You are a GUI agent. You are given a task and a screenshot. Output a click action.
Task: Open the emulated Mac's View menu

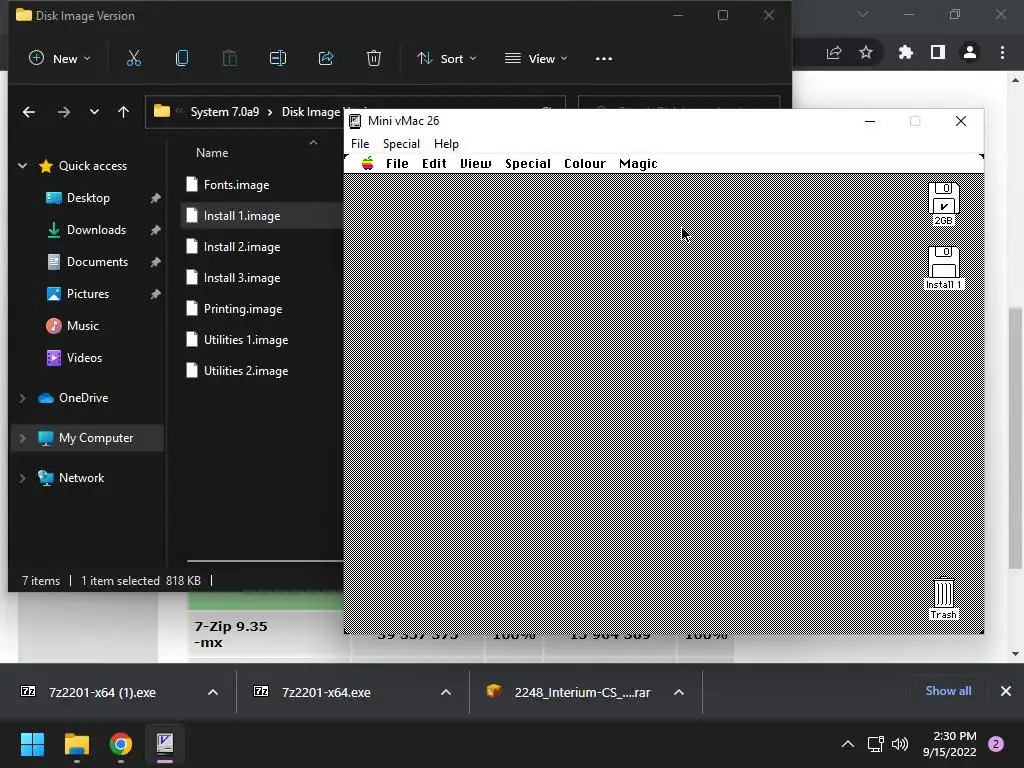point(475,163)
